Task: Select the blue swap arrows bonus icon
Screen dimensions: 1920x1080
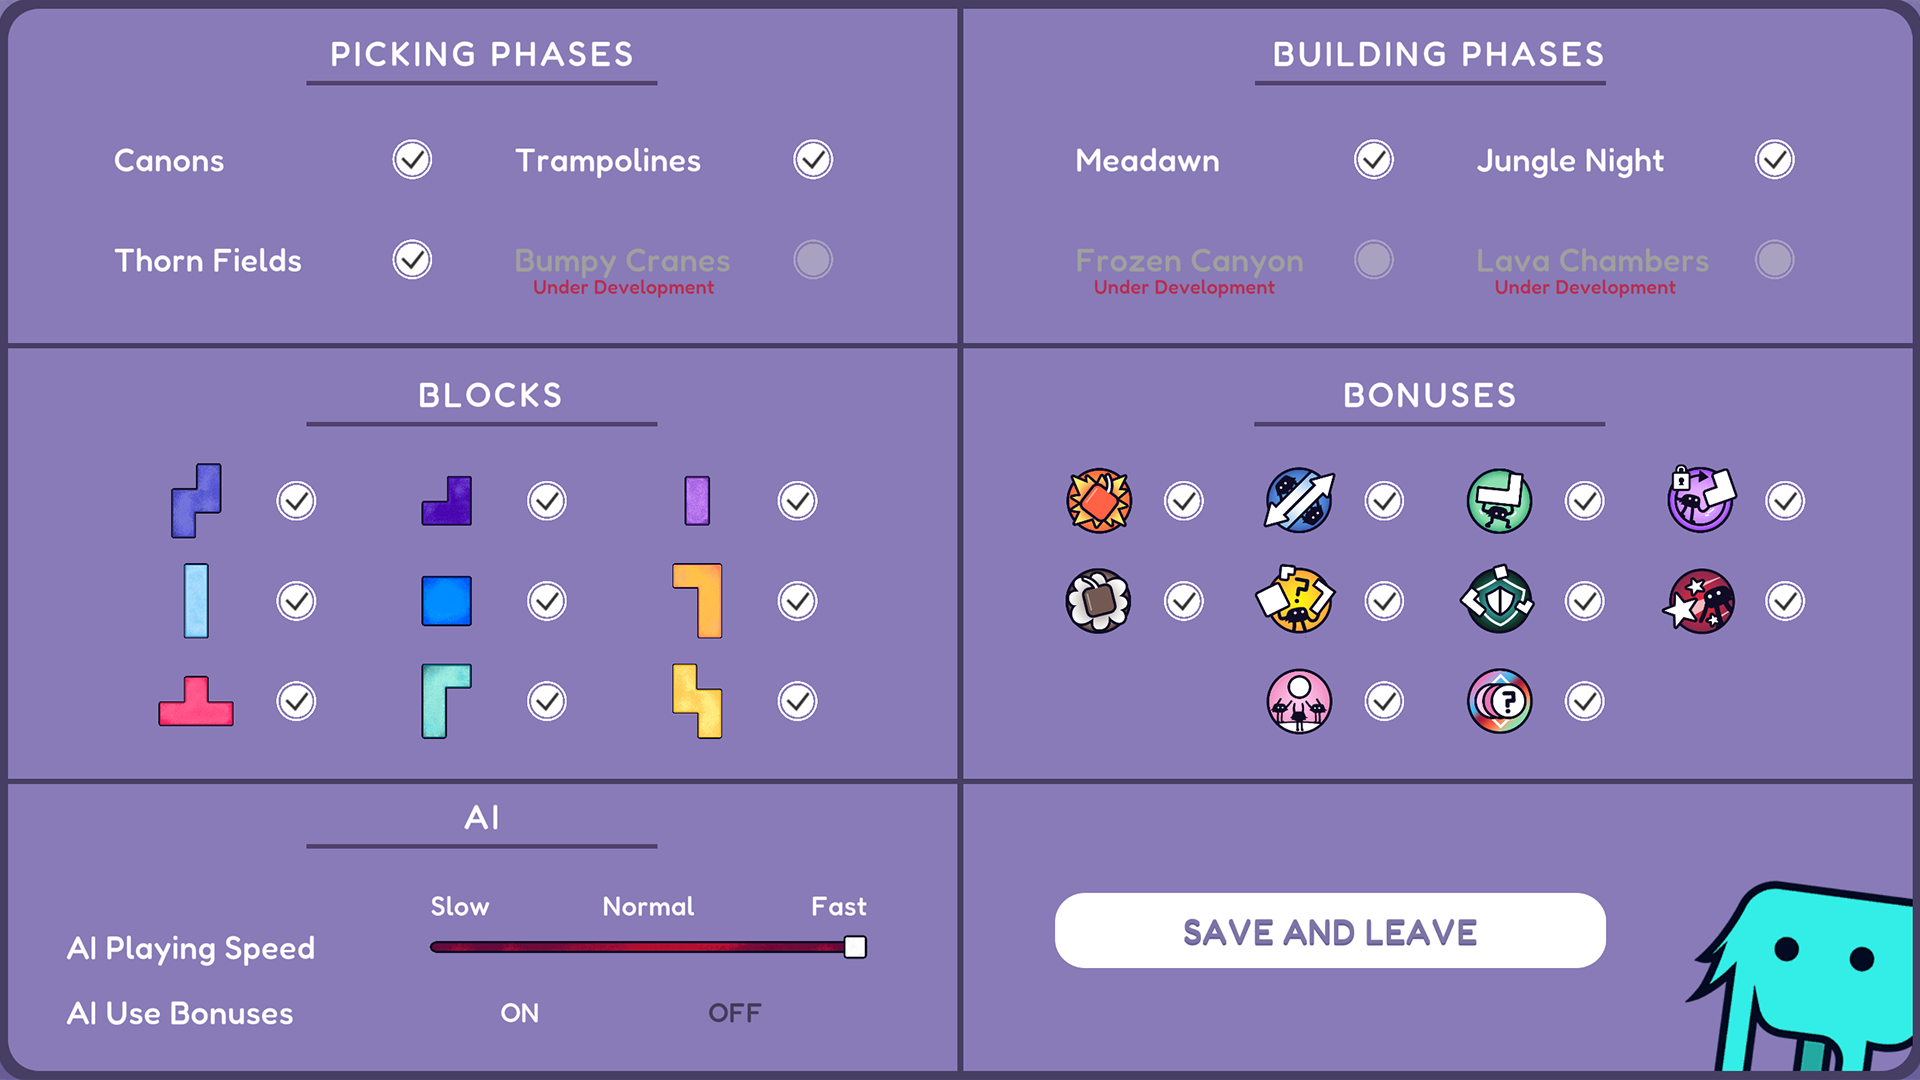Action: (1299, 500)
